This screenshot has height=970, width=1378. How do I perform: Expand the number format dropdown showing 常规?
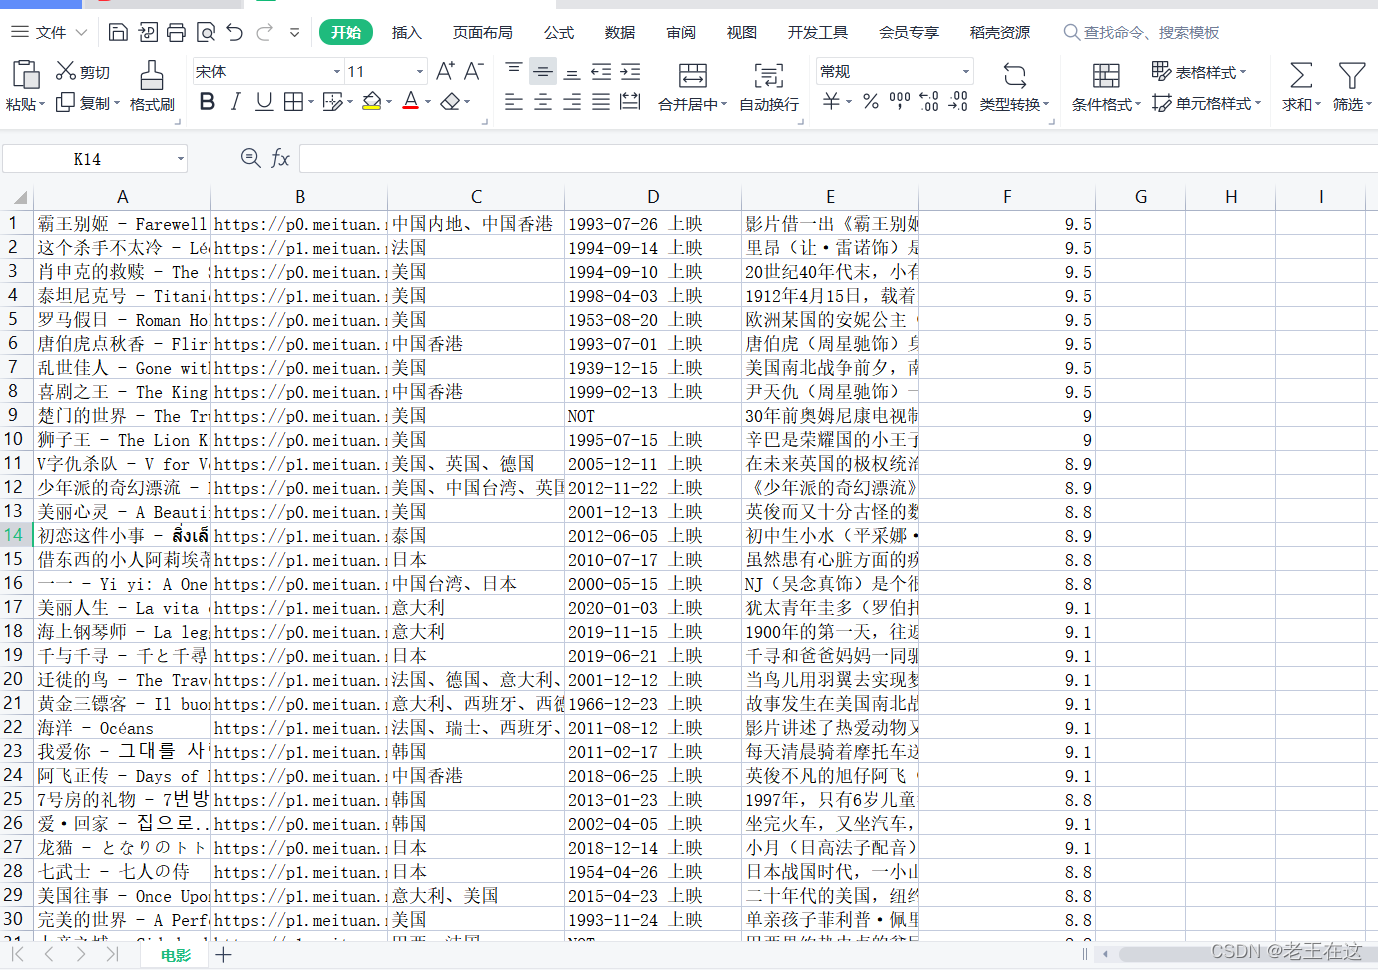click(x=965, y=72)
